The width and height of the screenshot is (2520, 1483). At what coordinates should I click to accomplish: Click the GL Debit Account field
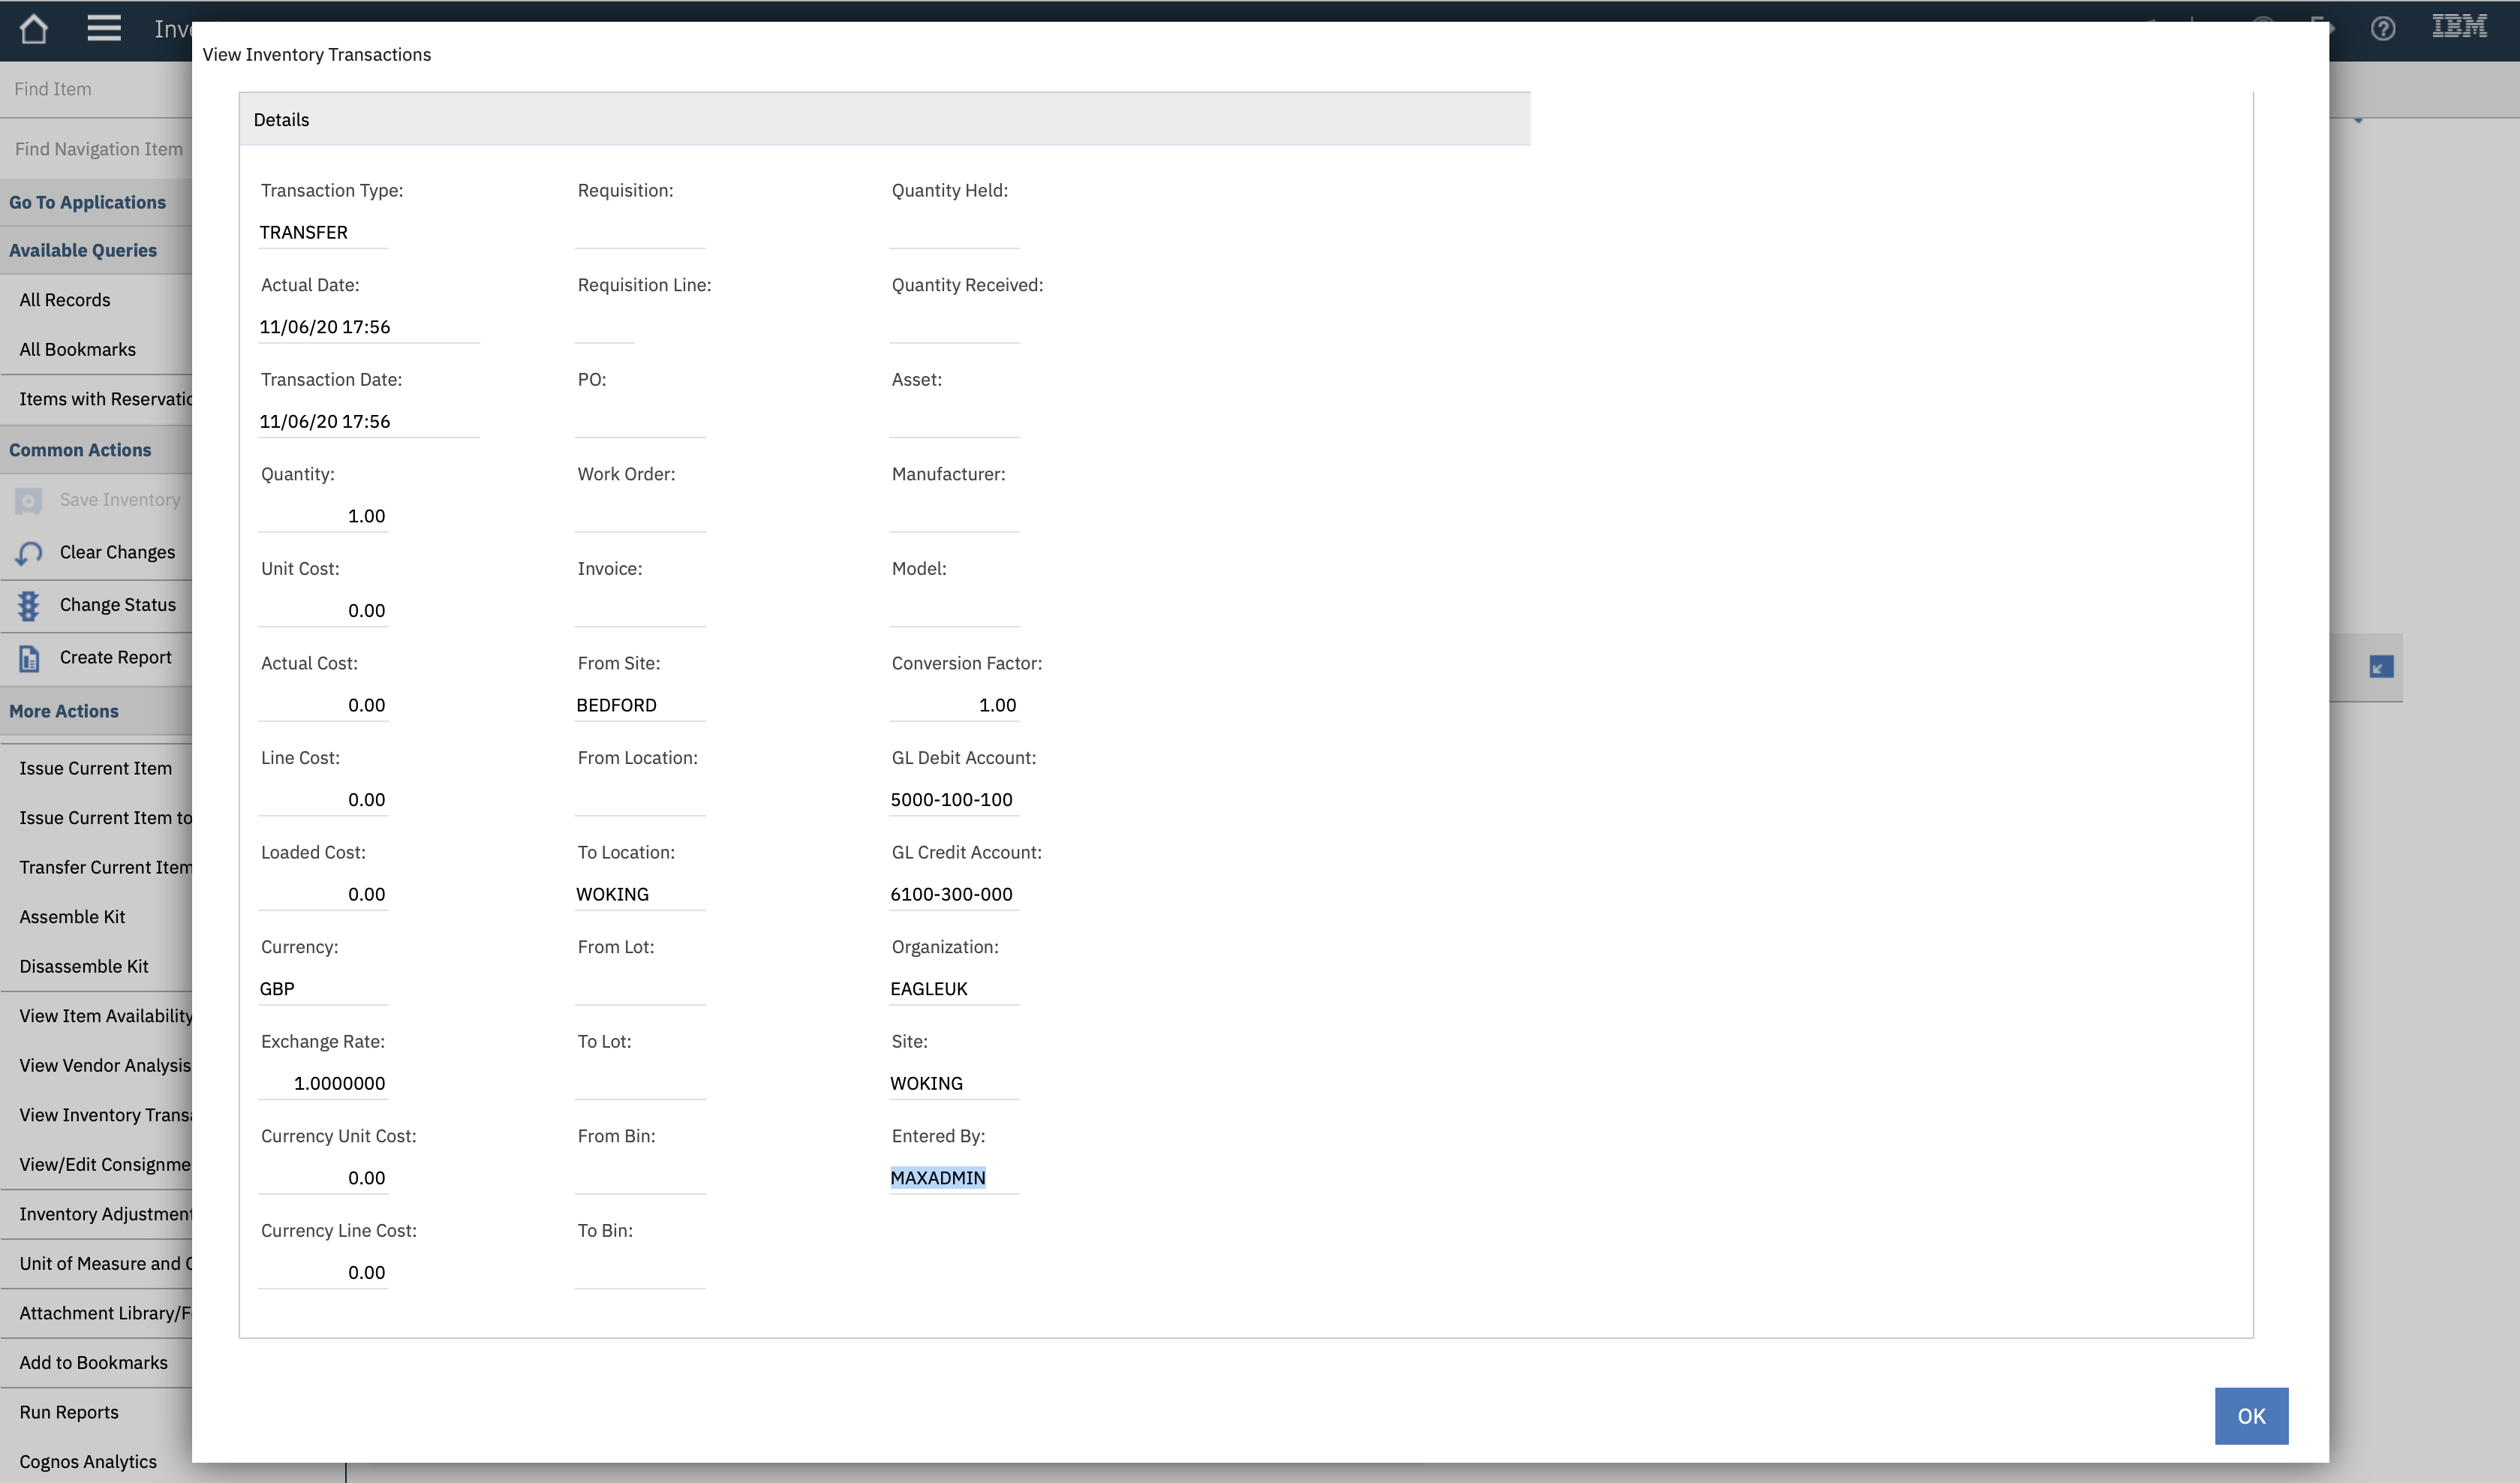click(952, 799)
